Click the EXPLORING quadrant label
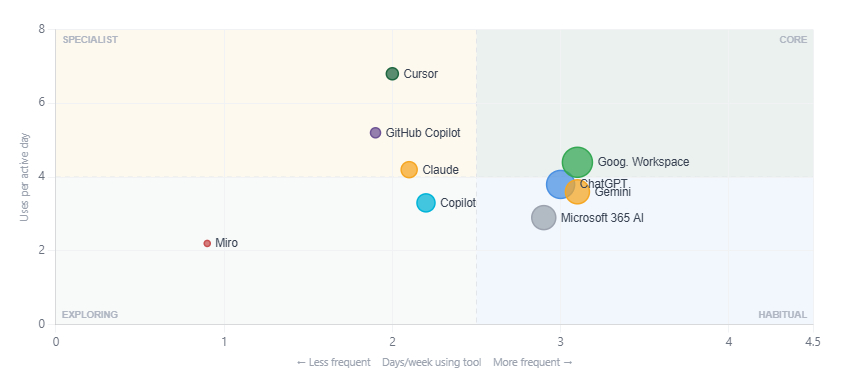The image size is (846, 388). tap(90, 315)
